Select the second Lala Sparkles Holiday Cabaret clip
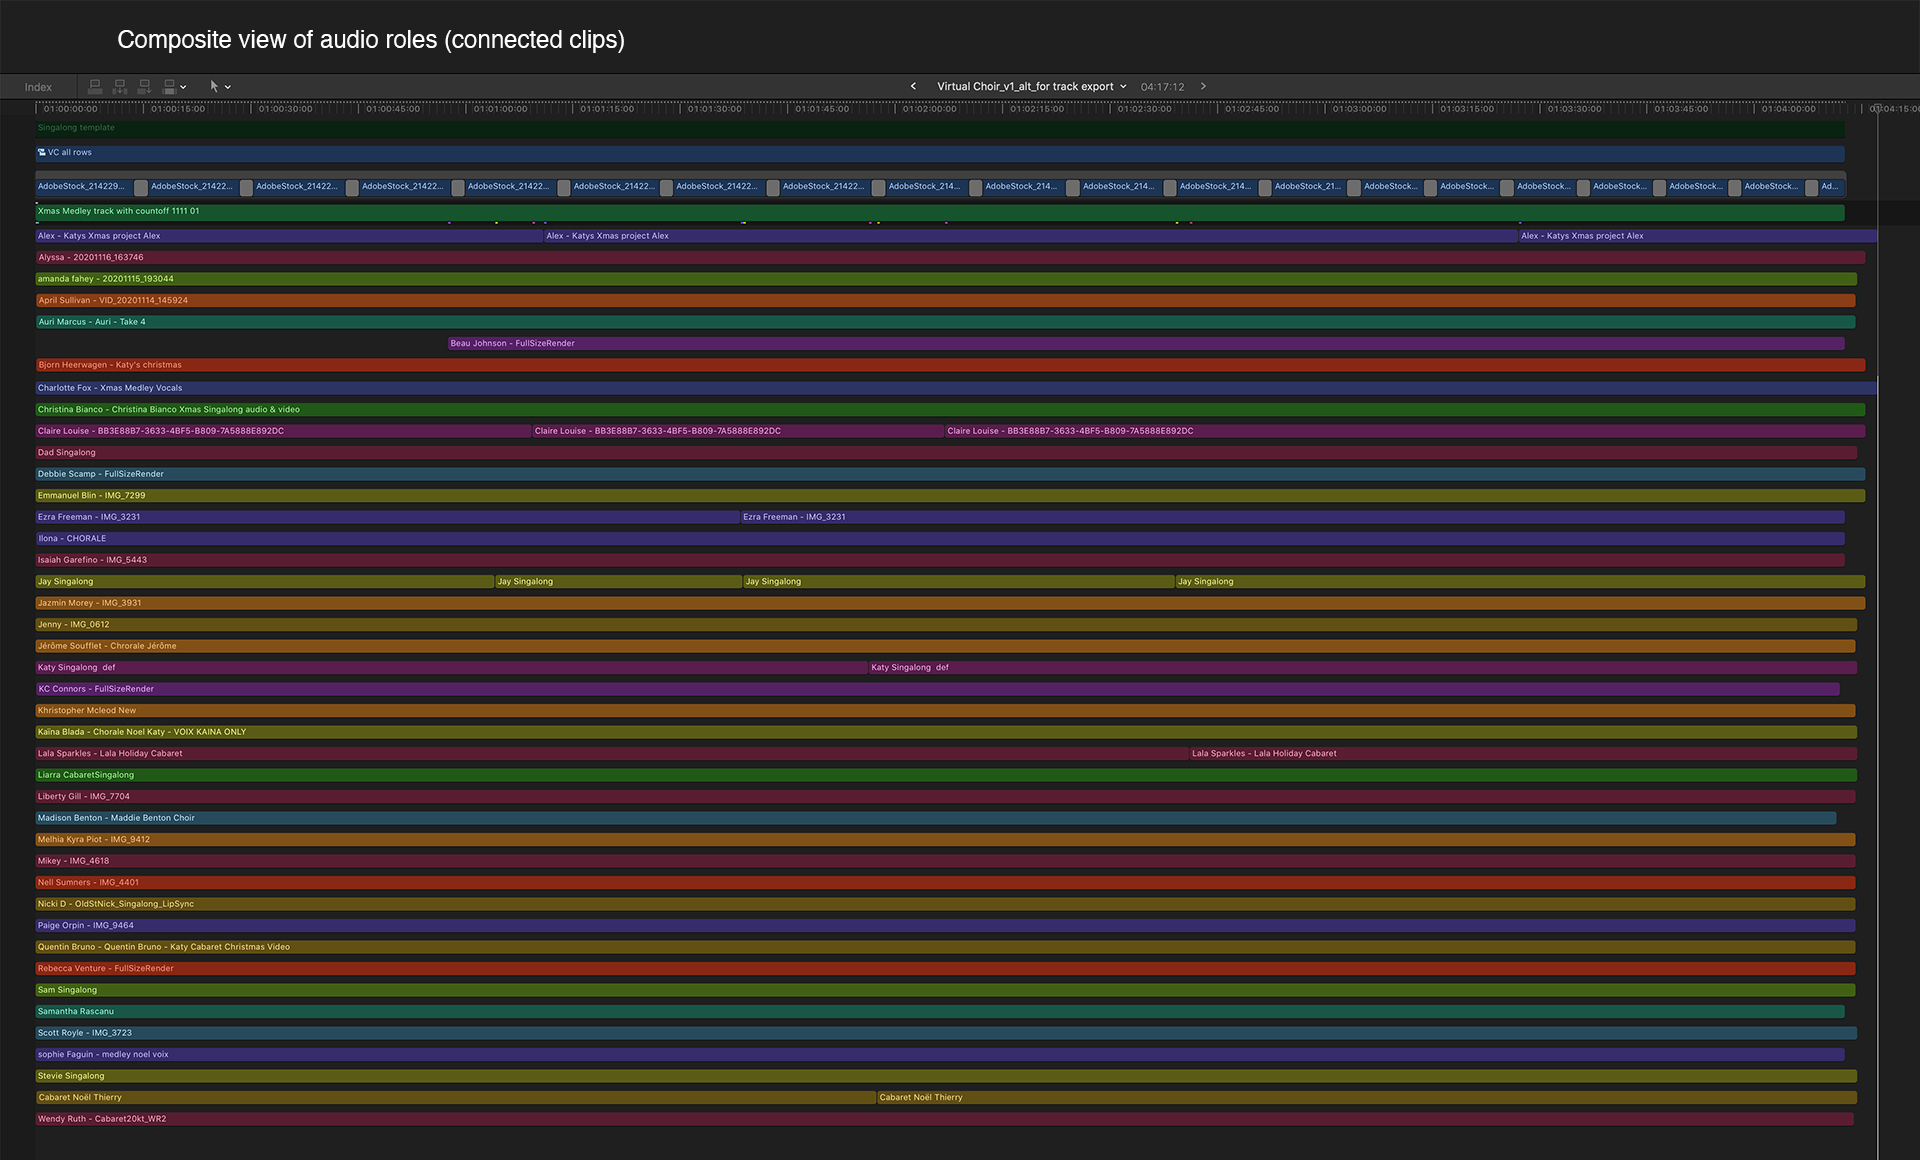This screenshot has width=1920, height=1160. (x=1523, y=754)
